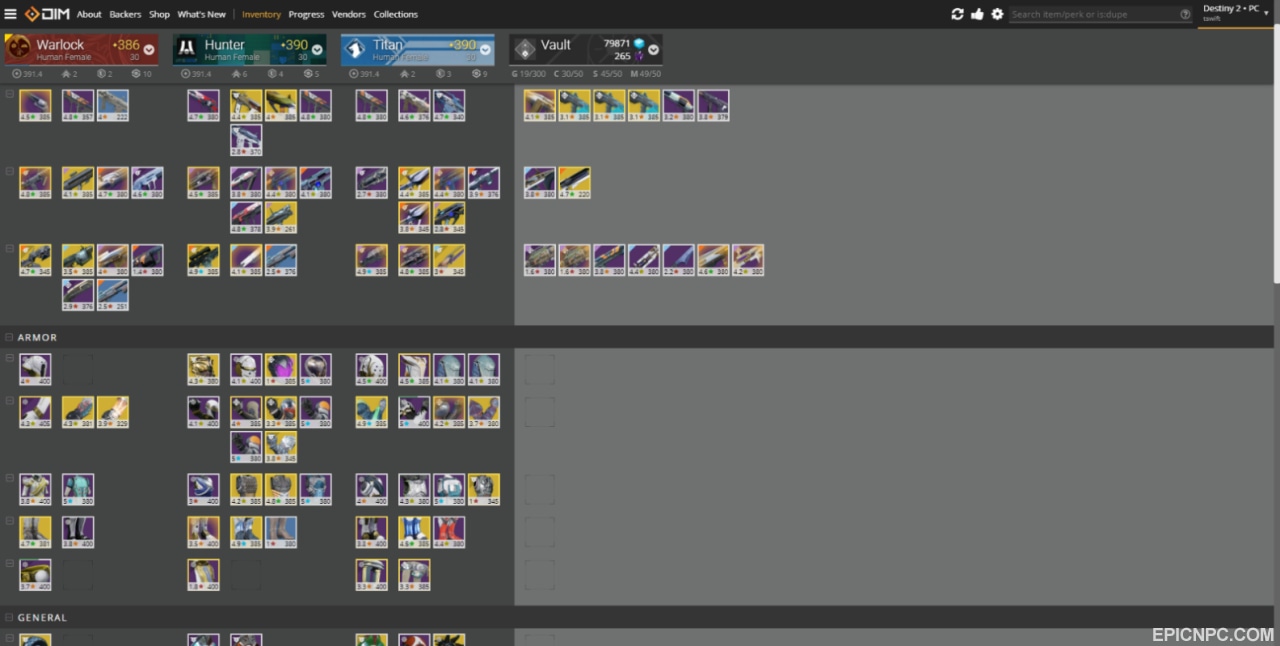Open settings gear icon in header
Image resolution: width=1280 pixels, height=646 pixels.
[997, 14]
